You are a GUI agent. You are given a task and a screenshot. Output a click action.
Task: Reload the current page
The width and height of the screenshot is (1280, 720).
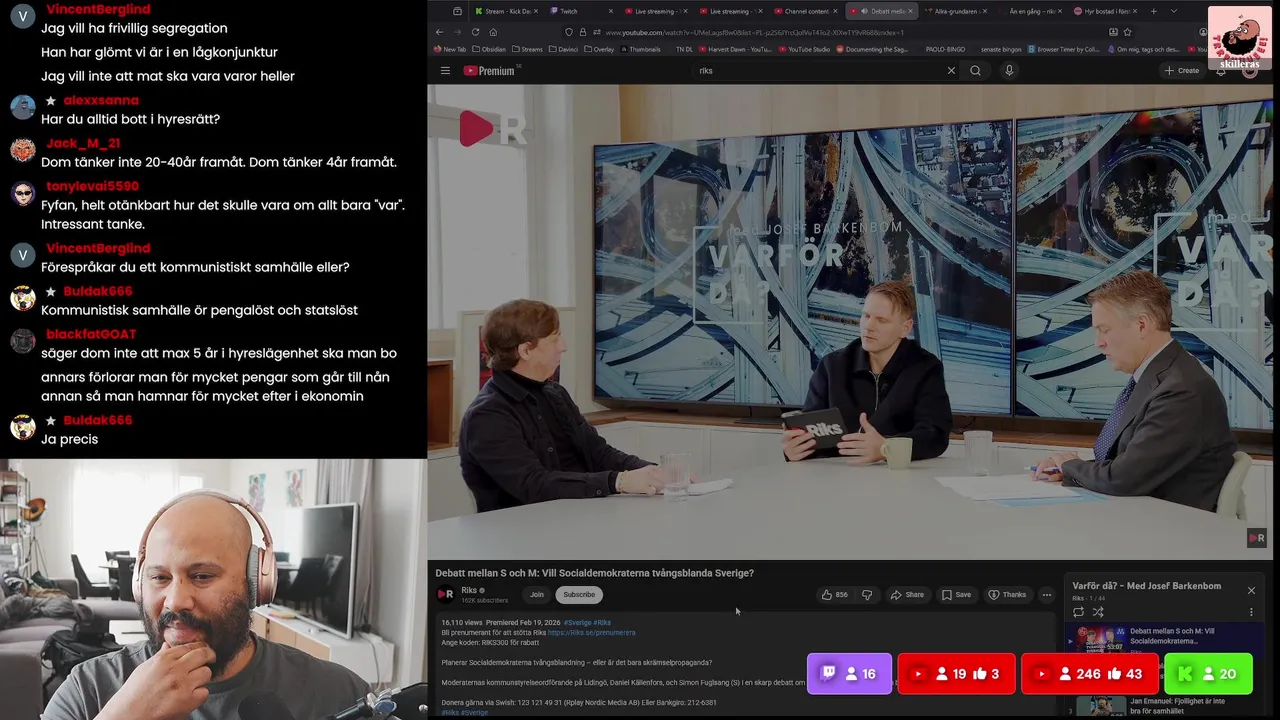[475, 32]
